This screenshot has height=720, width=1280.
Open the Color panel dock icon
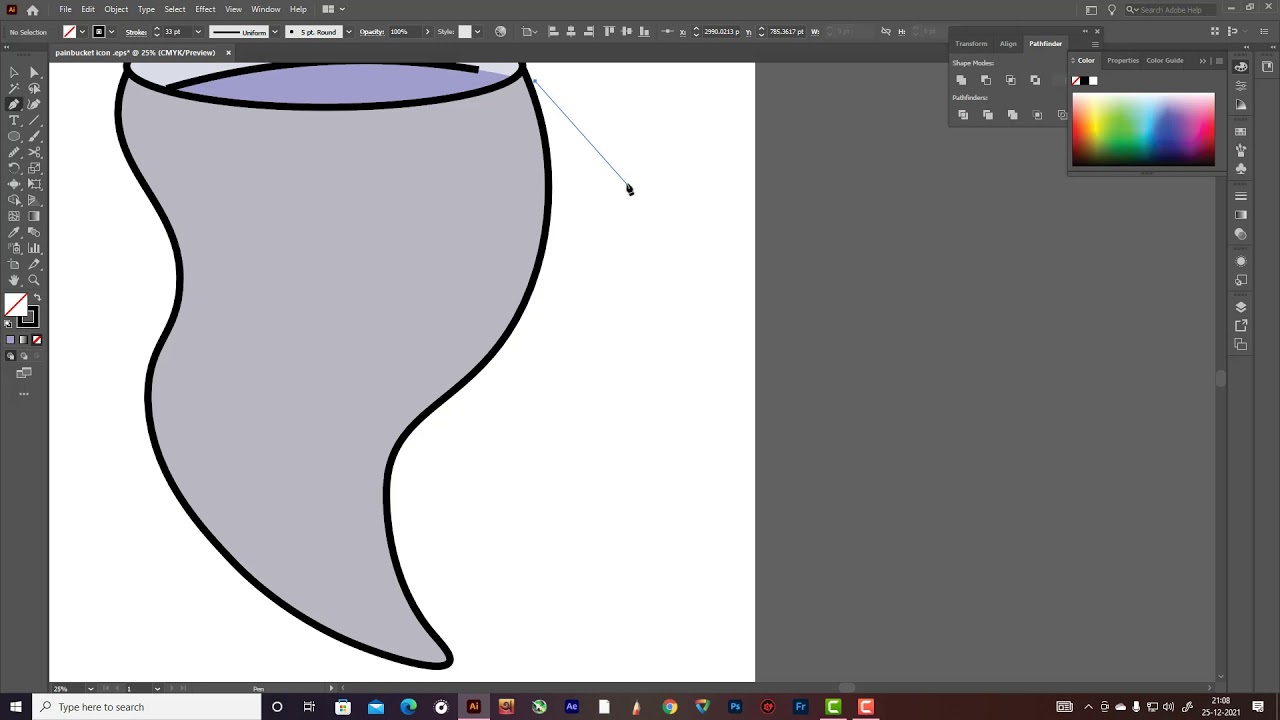point(1241,67)
